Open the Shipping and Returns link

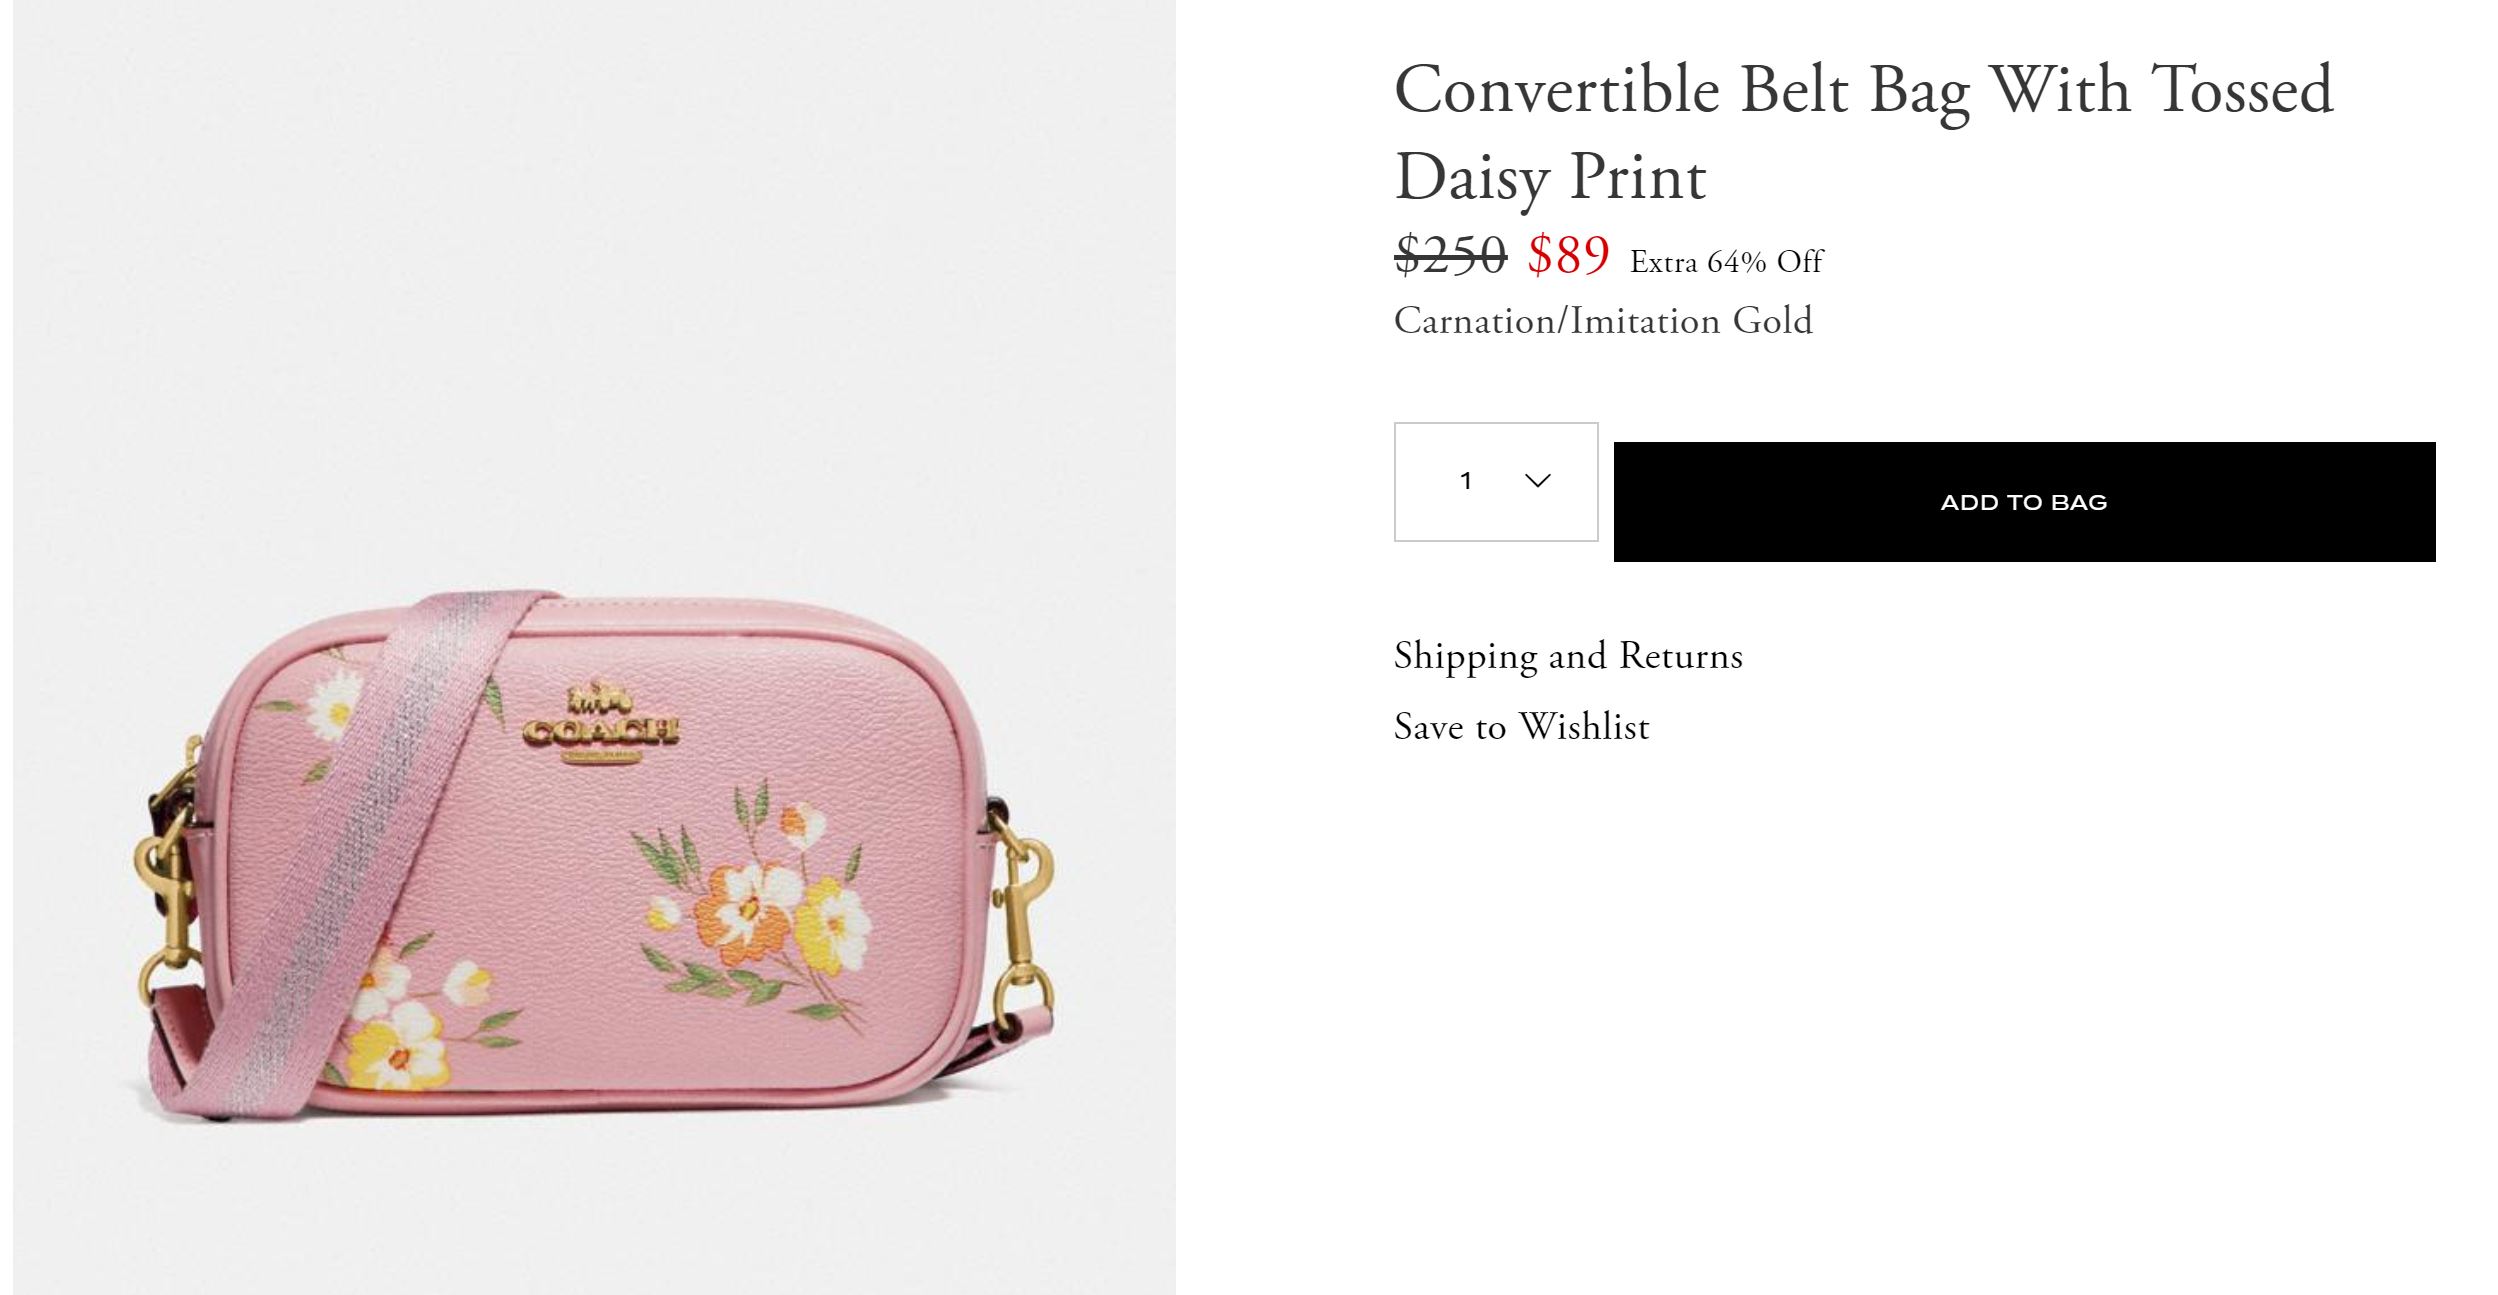(1567, 656)
